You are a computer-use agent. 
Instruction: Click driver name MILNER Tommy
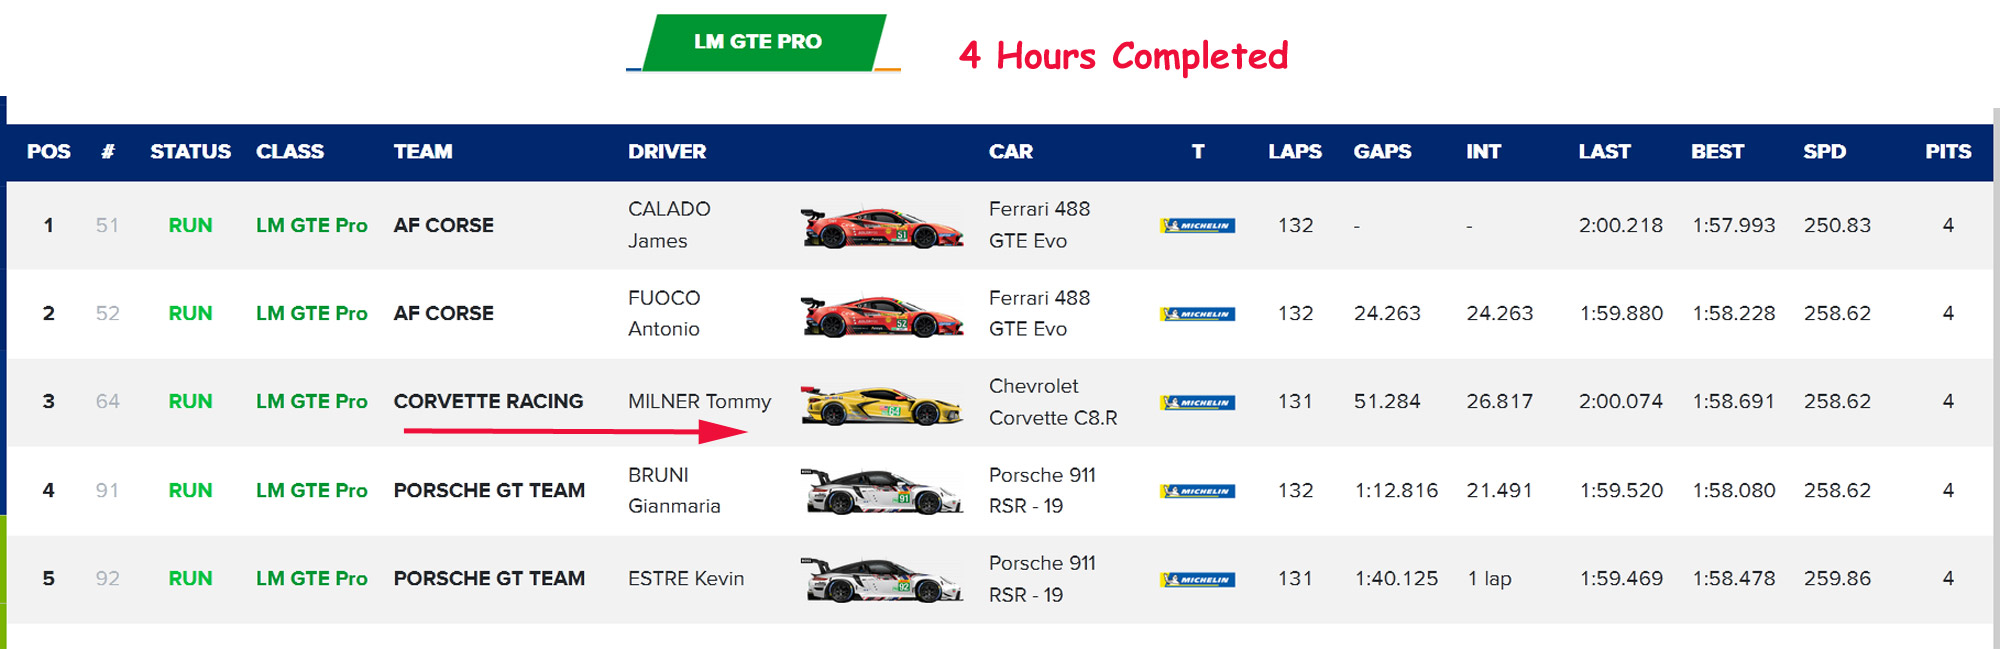[x=699, y=402]
